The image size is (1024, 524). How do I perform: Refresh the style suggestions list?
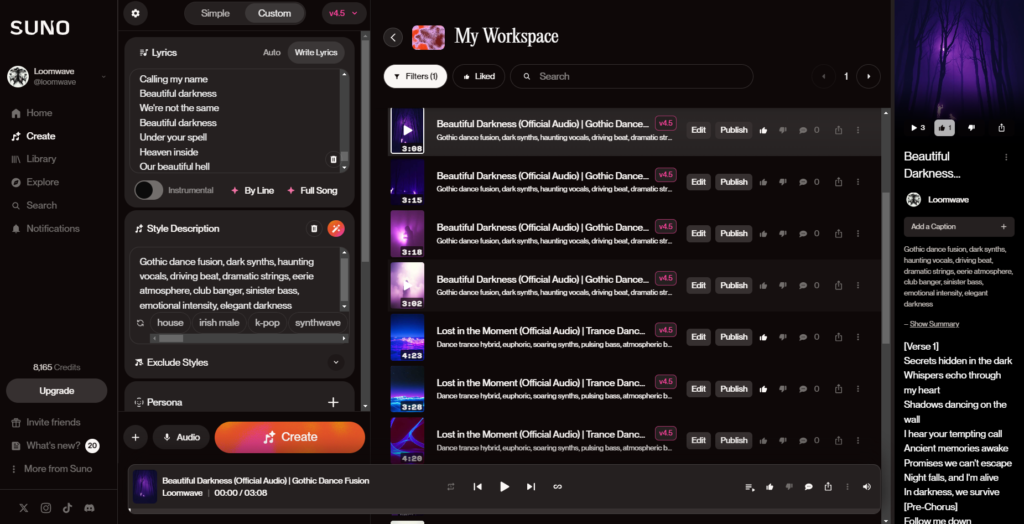pyautogui.click(x=140, y=323)
